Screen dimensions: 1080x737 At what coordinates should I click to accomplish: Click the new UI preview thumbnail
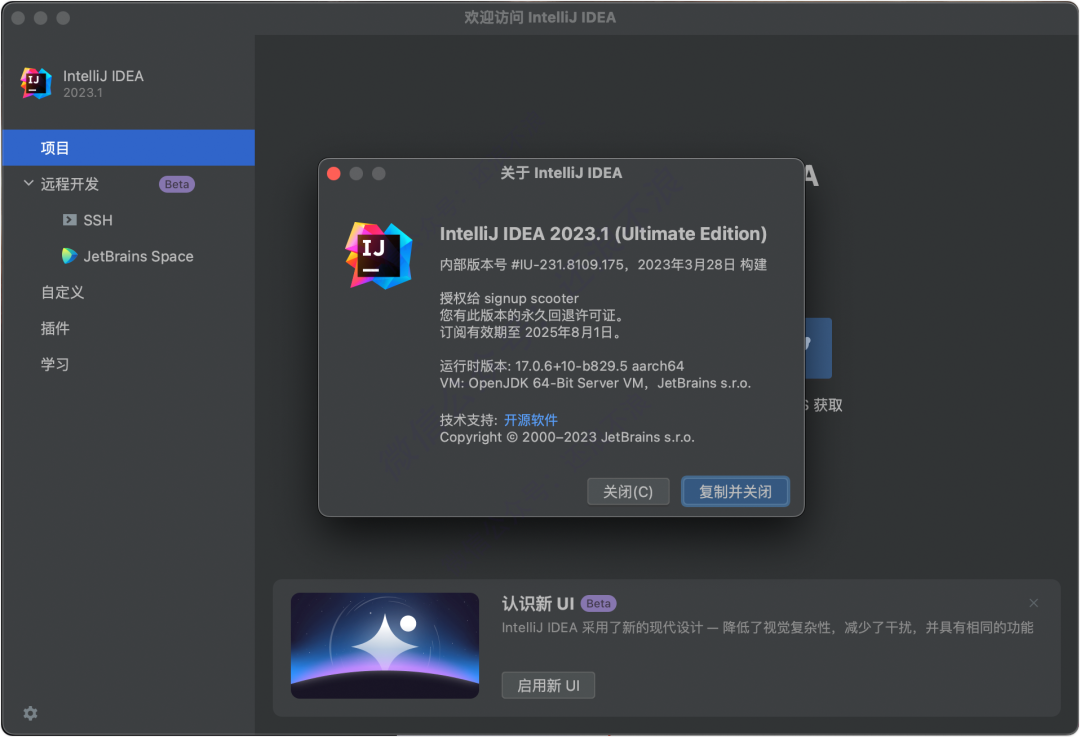384,645
